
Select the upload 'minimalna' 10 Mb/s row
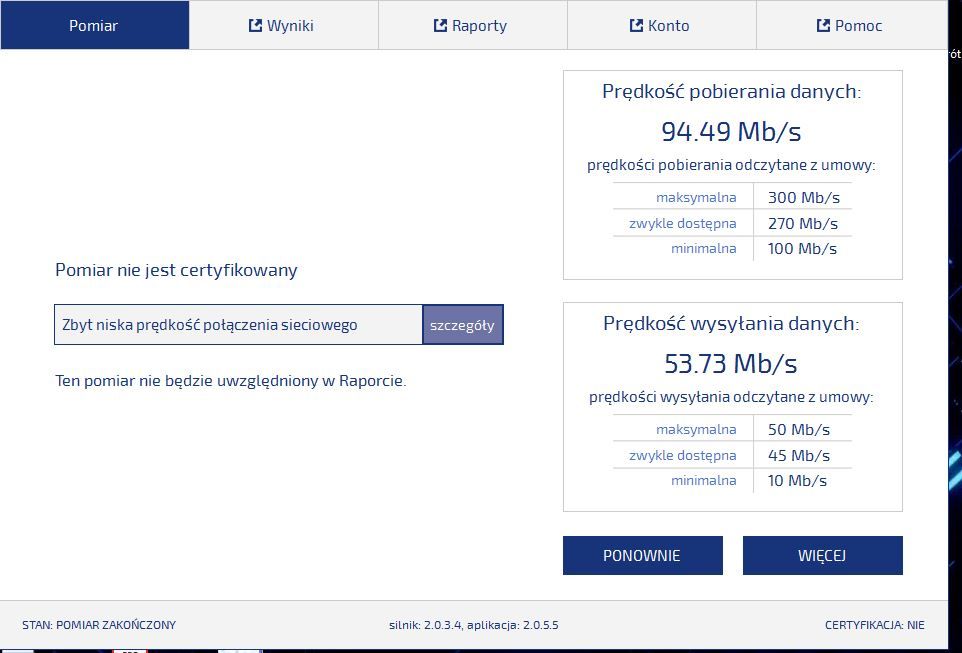click(732, 480)
